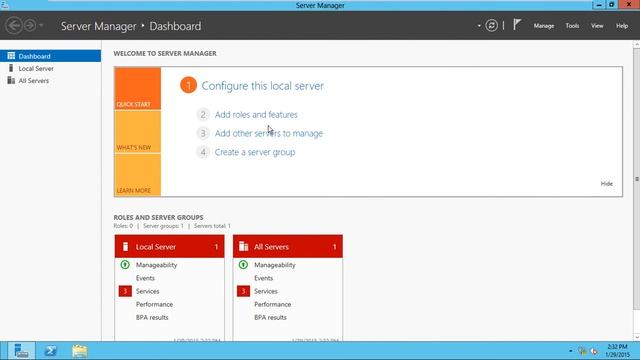
Task: Open File Explorer from the taskbar
Action: click(80, 351)
